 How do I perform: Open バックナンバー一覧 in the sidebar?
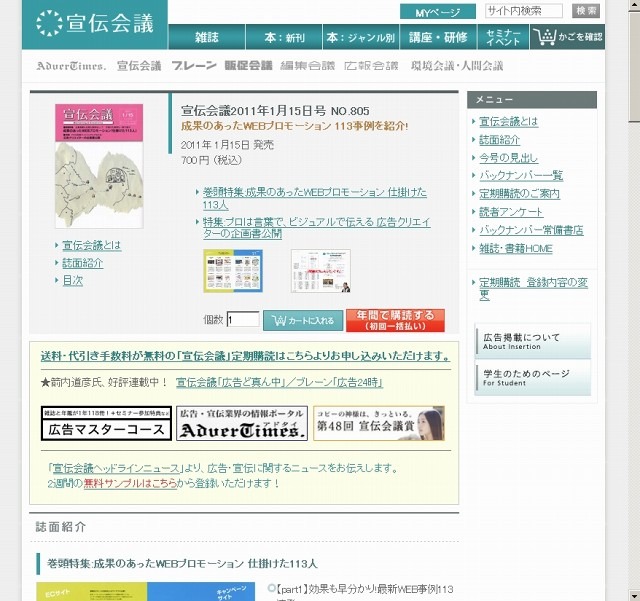[521, 176]
